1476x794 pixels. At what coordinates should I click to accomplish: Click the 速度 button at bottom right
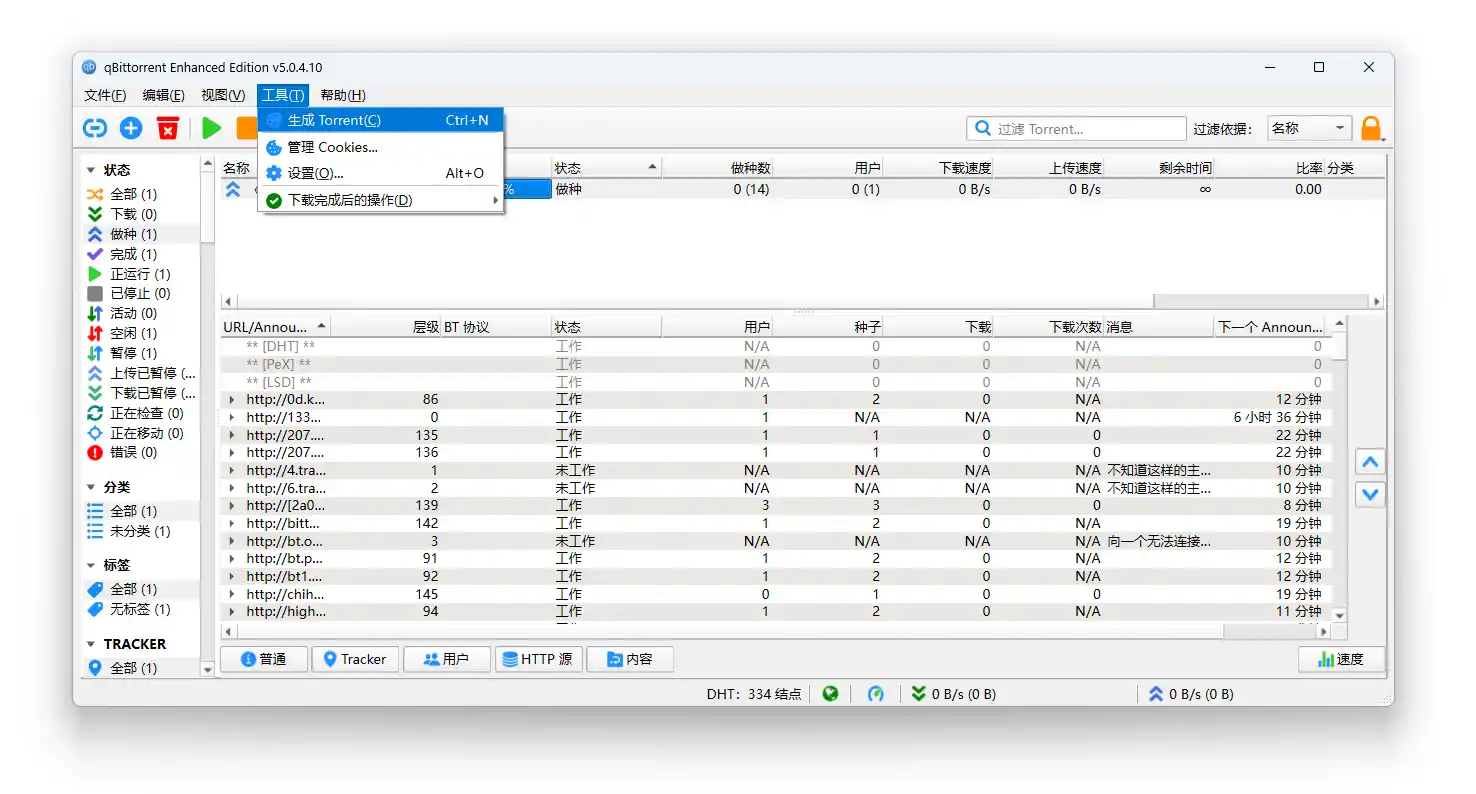coord(1341,659)
